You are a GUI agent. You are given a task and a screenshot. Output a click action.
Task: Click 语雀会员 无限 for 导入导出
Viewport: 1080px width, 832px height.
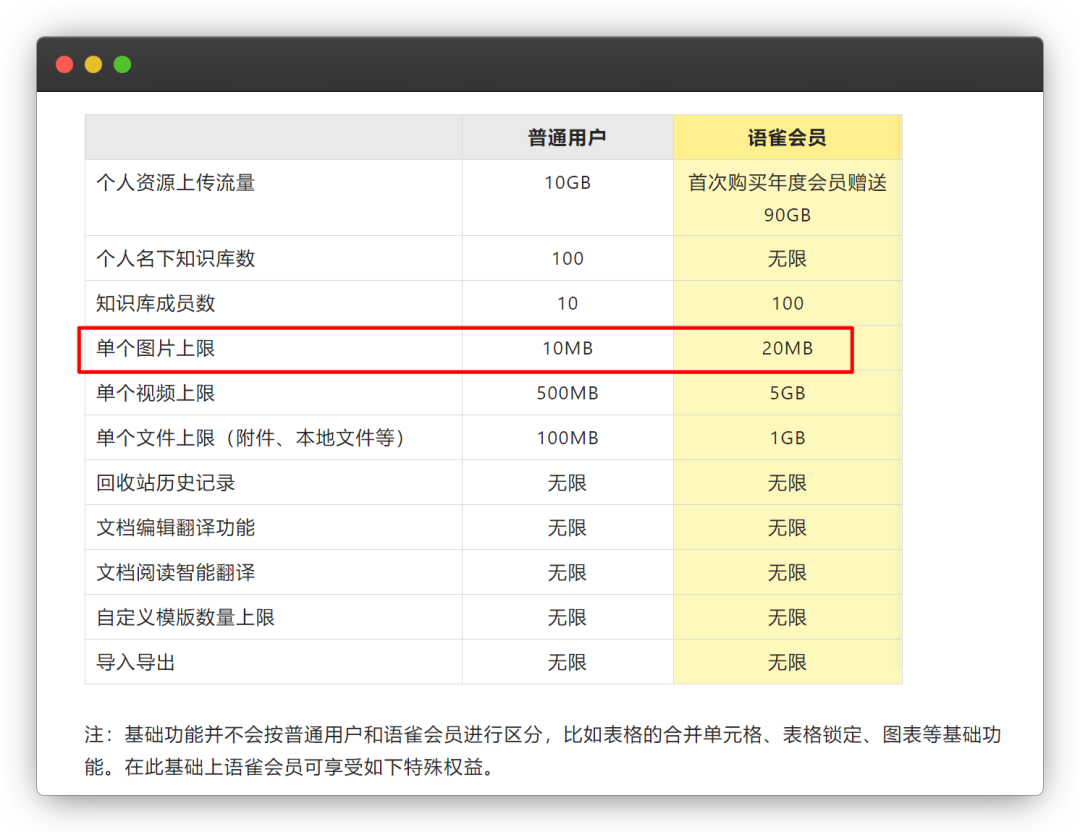(x=787, y=662)
